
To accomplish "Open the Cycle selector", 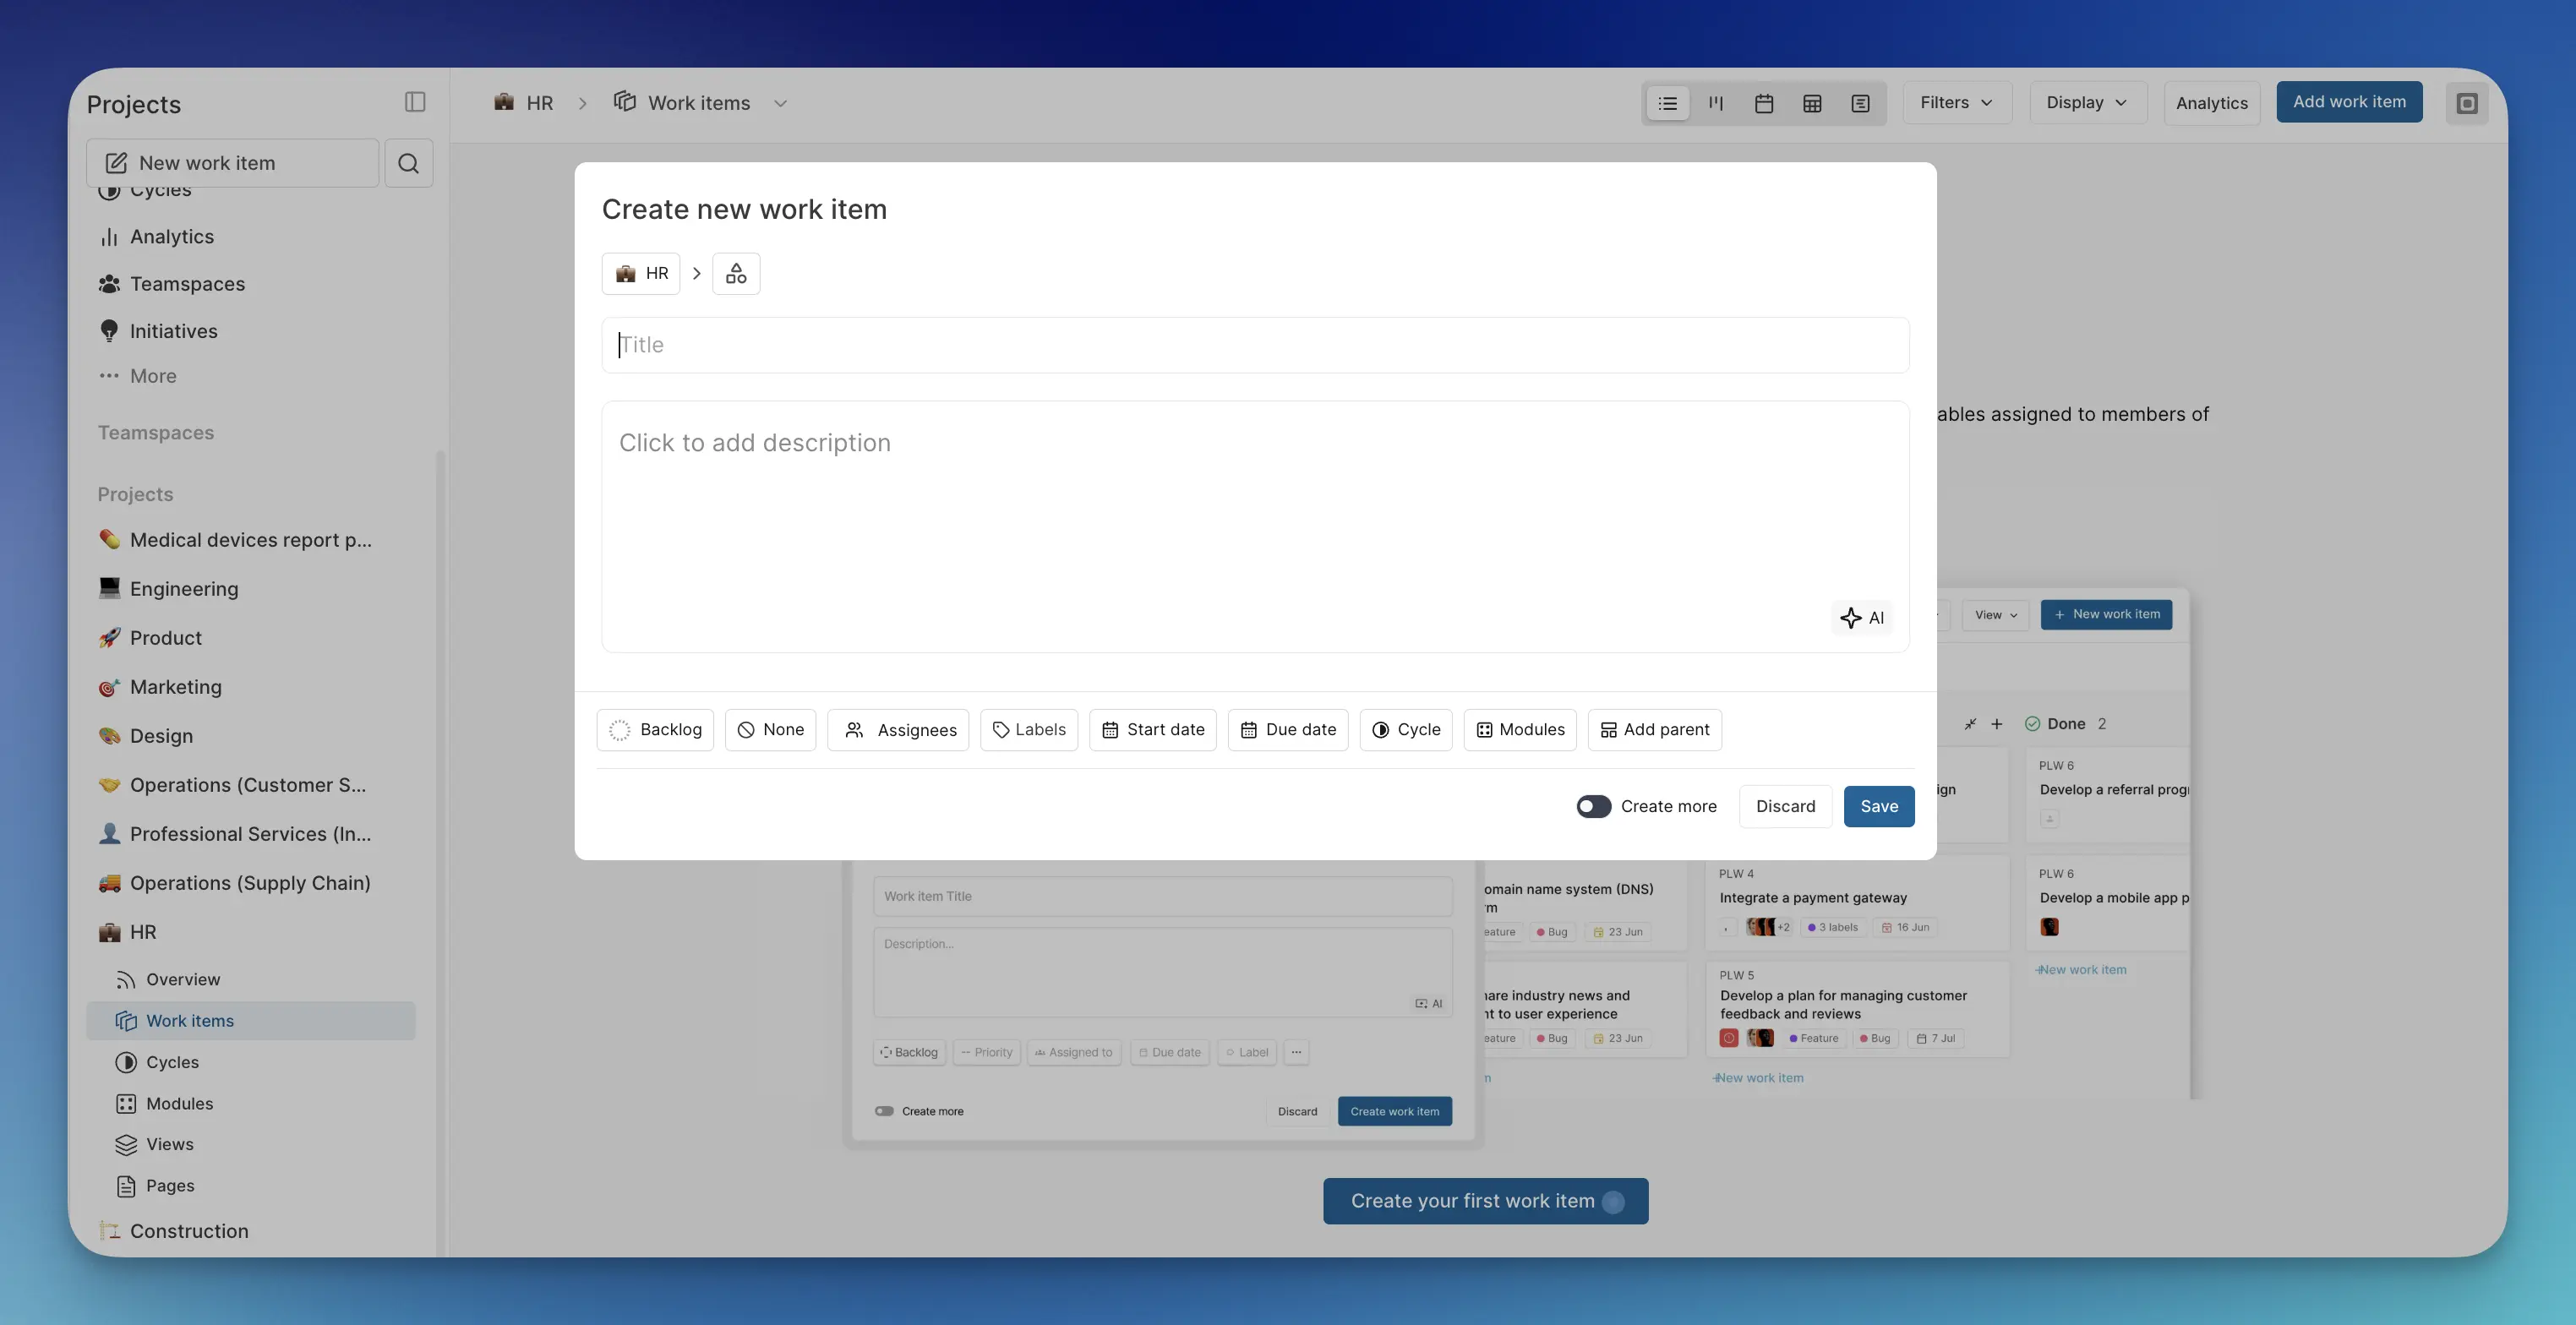I will tap(1406, 730).
